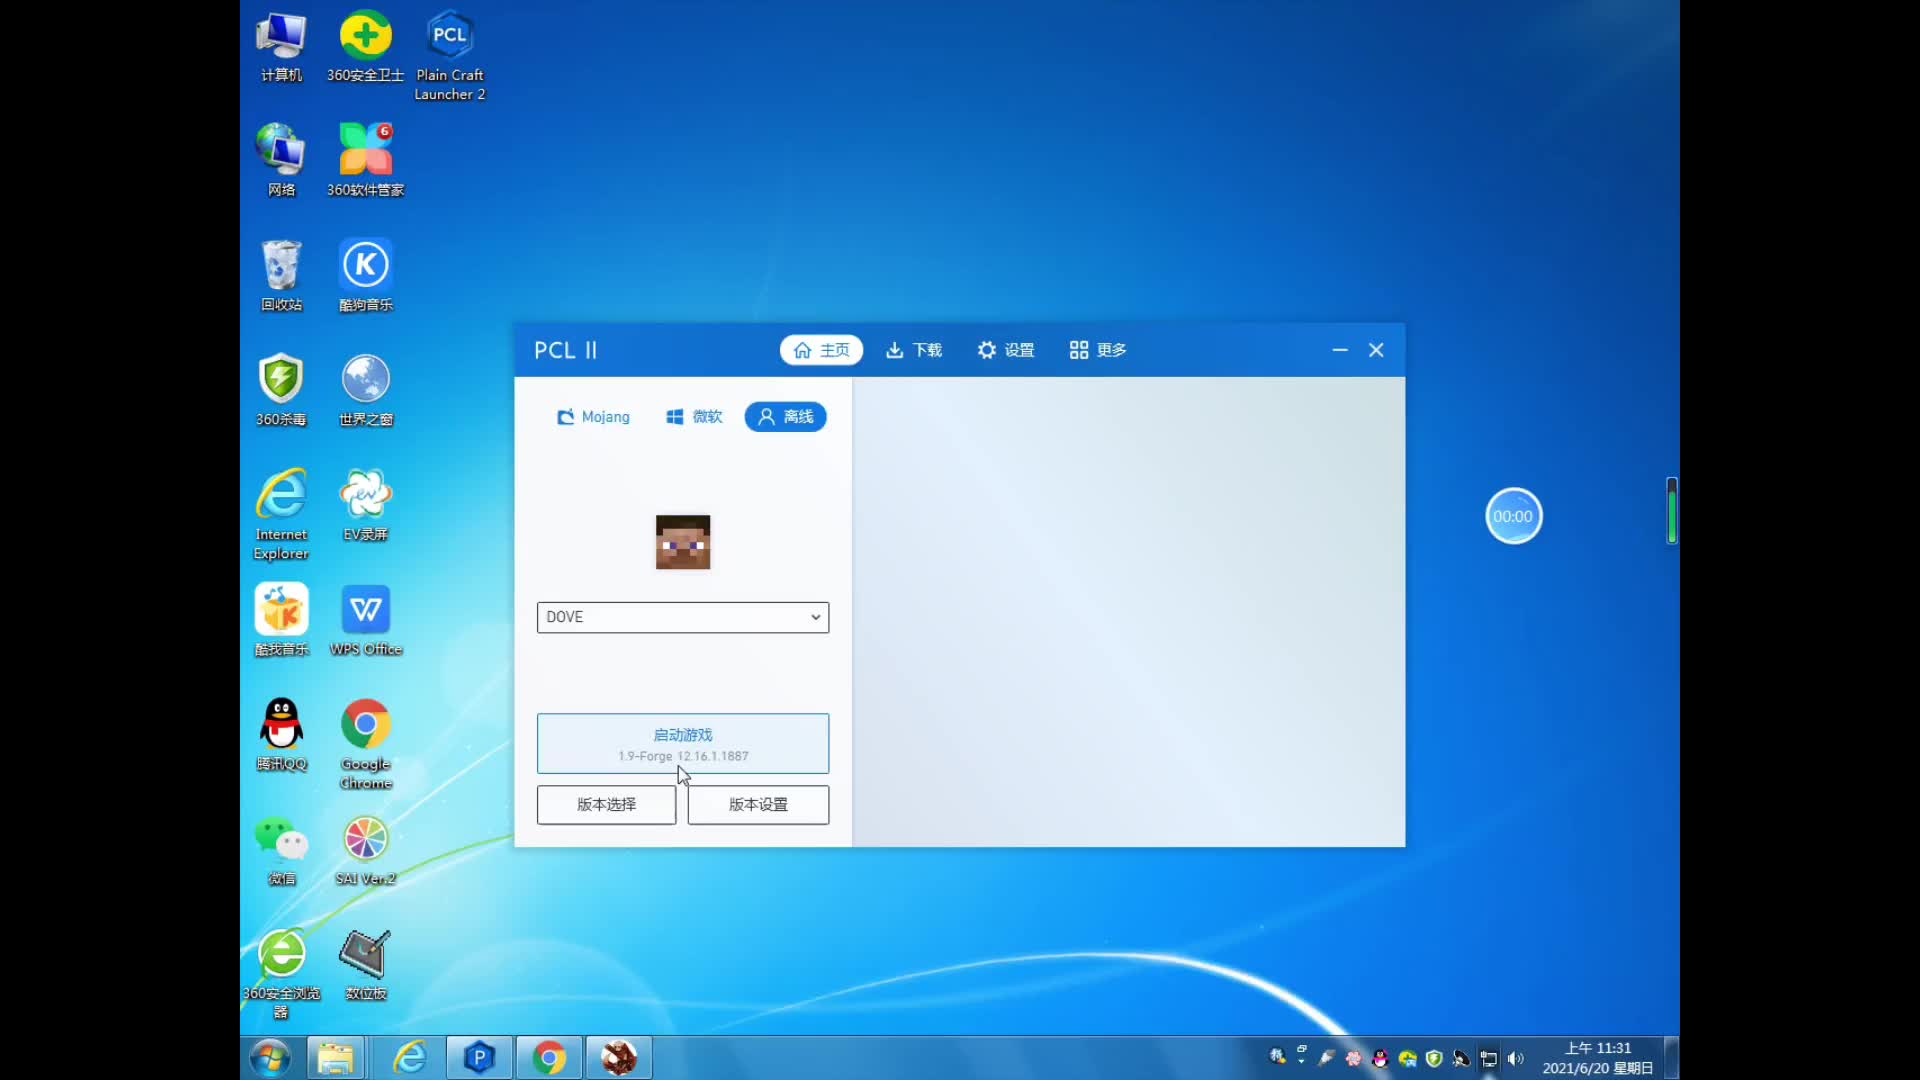Switch to the 下载 download tab
This screenshot has height=1080, width=1920.
pyautogui.click(x=913, y=350)
